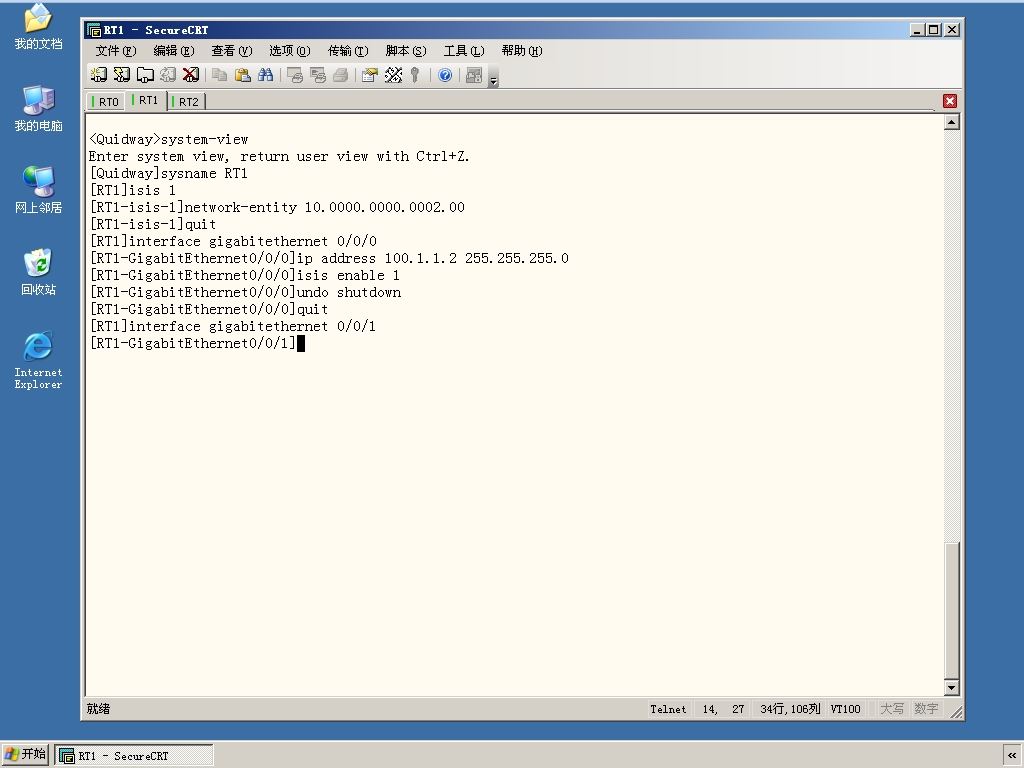This screenshot has height=768, width=1024.
Task: Close the active tab with red X
Action: point(950,101)
